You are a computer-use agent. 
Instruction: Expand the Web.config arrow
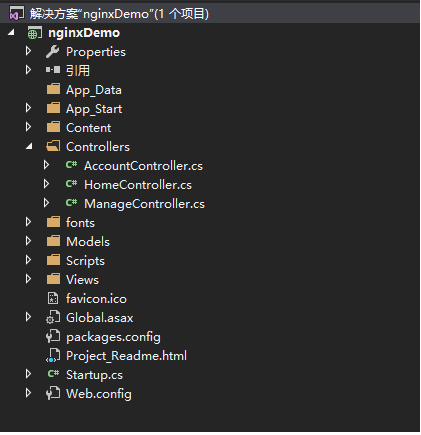29,393
